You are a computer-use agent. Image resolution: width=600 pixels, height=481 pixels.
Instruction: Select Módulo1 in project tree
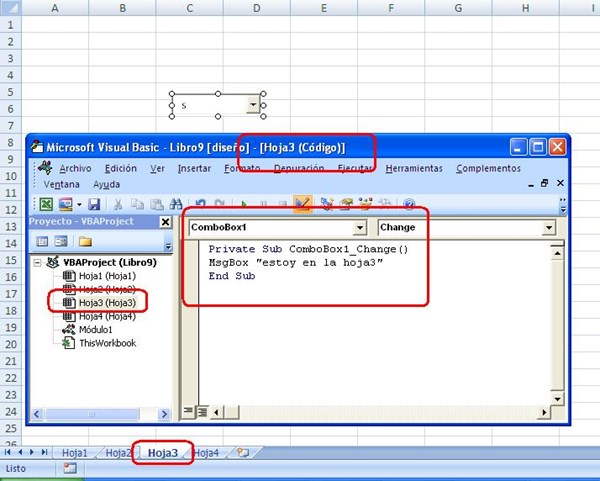pyautogui.click(x=87, y=329)
